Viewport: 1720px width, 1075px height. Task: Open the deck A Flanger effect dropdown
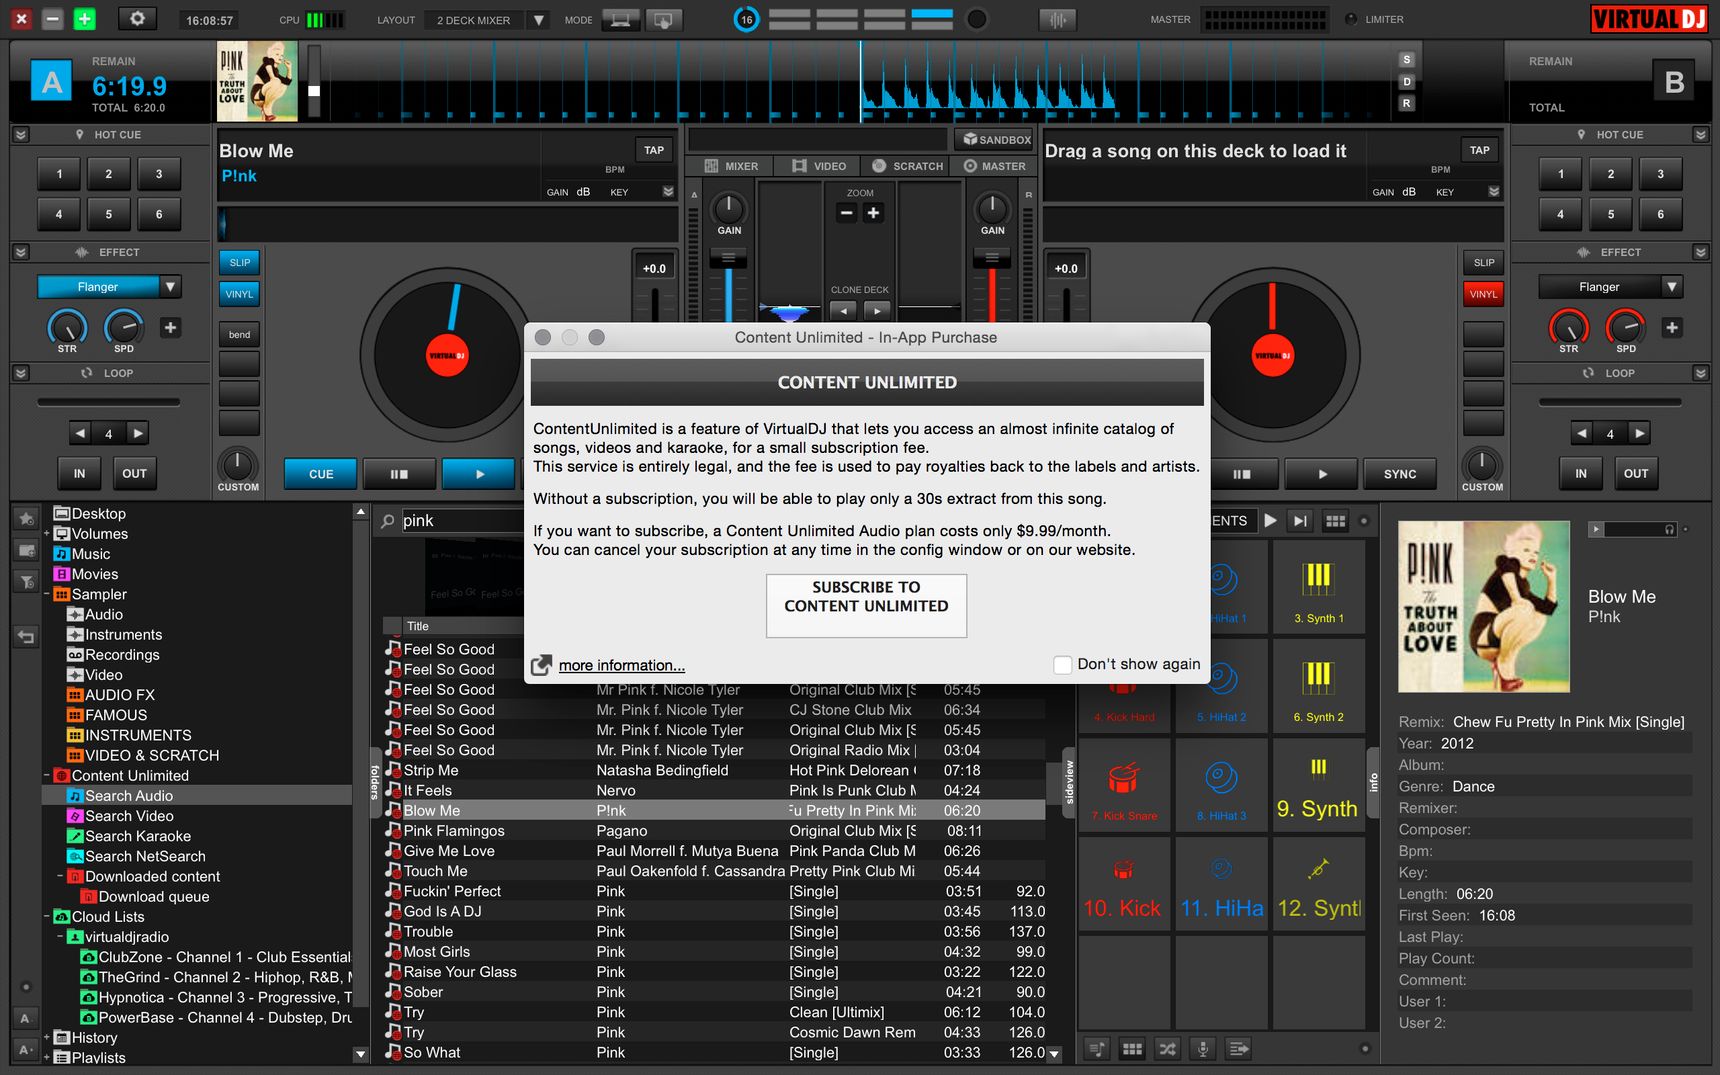click(171, 287)
